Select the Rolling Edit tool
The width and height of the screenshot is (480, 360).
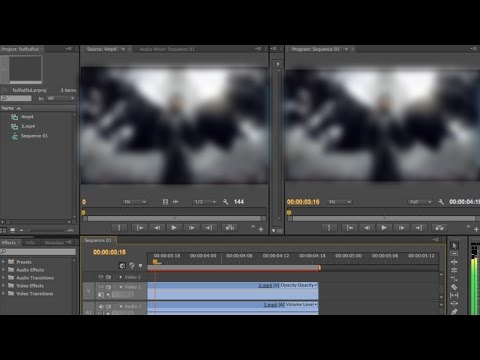[454, 270]
